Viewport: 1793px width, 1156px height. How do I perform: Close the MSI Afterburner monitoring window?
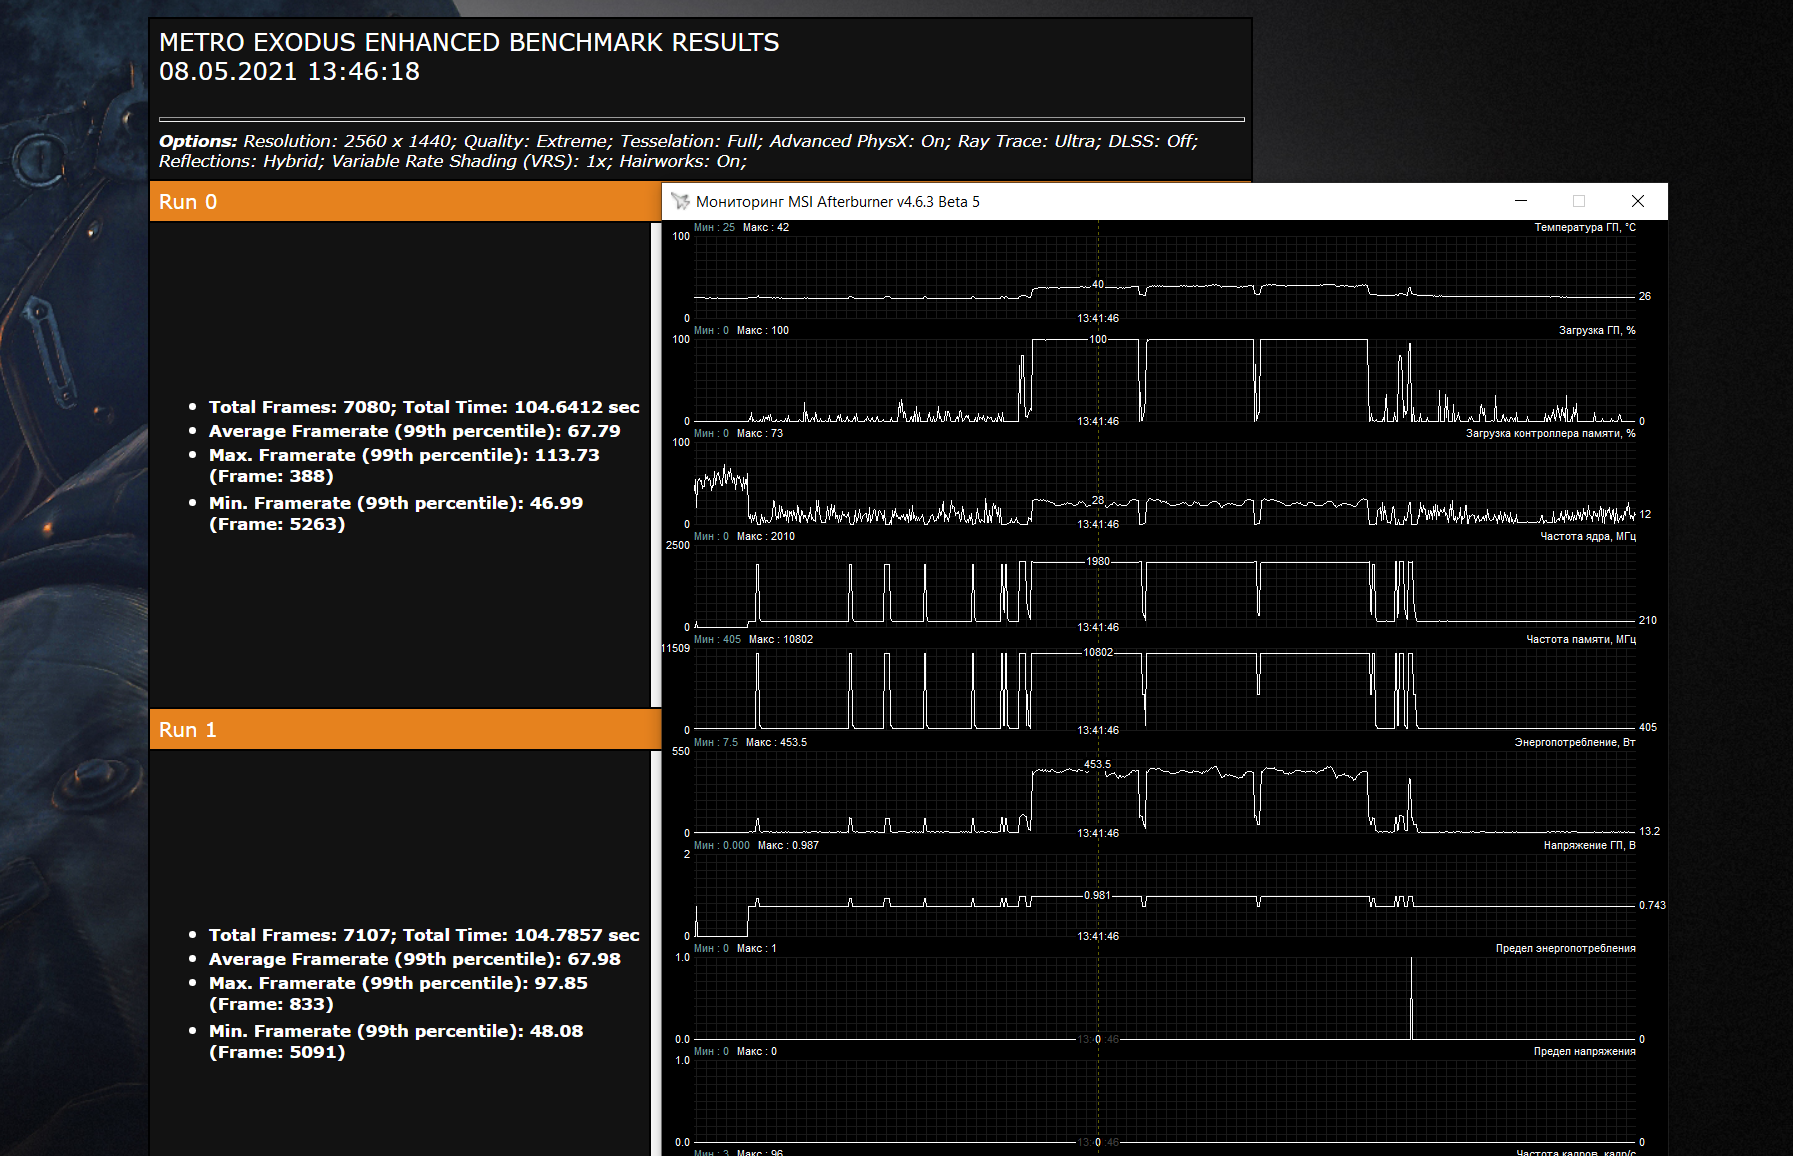click(1638, 201)
